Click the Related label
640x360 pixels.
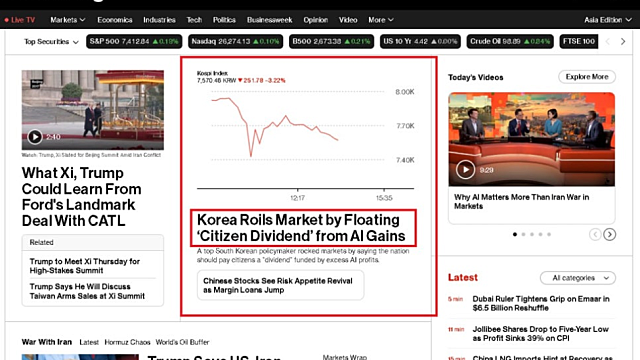(x=41, y=242)
